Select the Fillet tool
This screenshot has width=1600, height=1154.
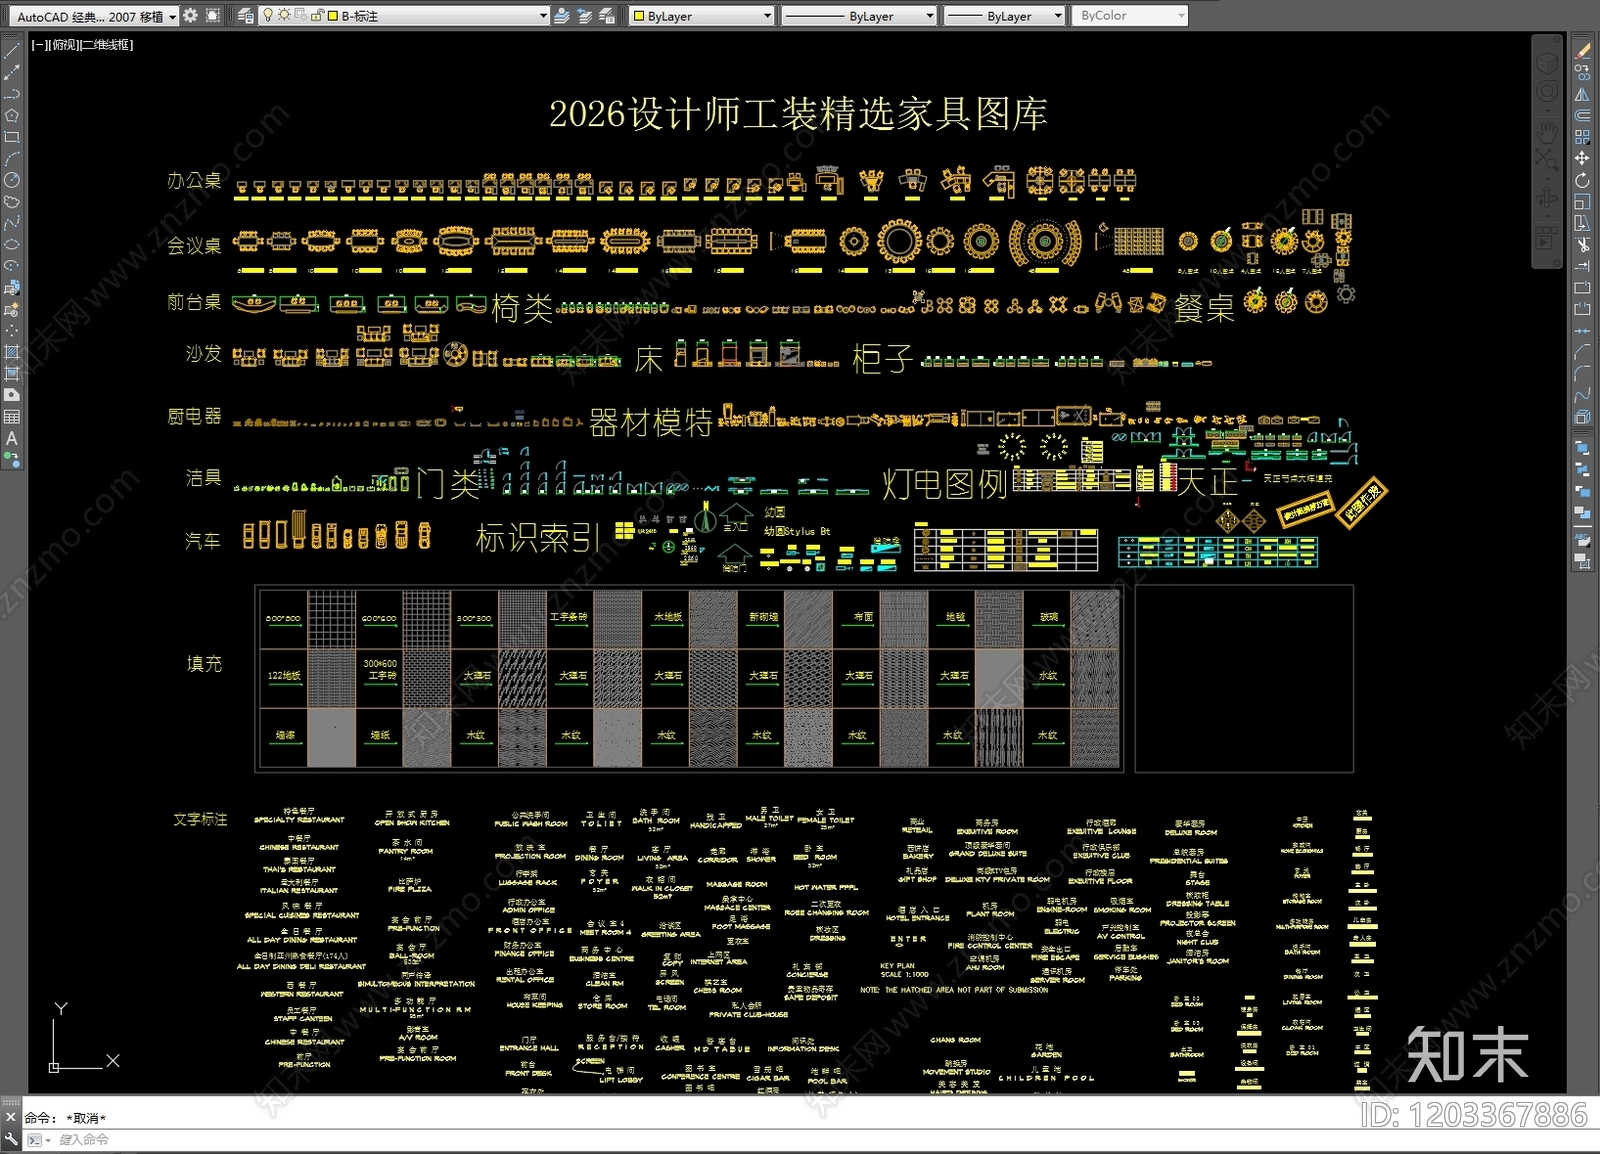click(x=1582, y=373)
